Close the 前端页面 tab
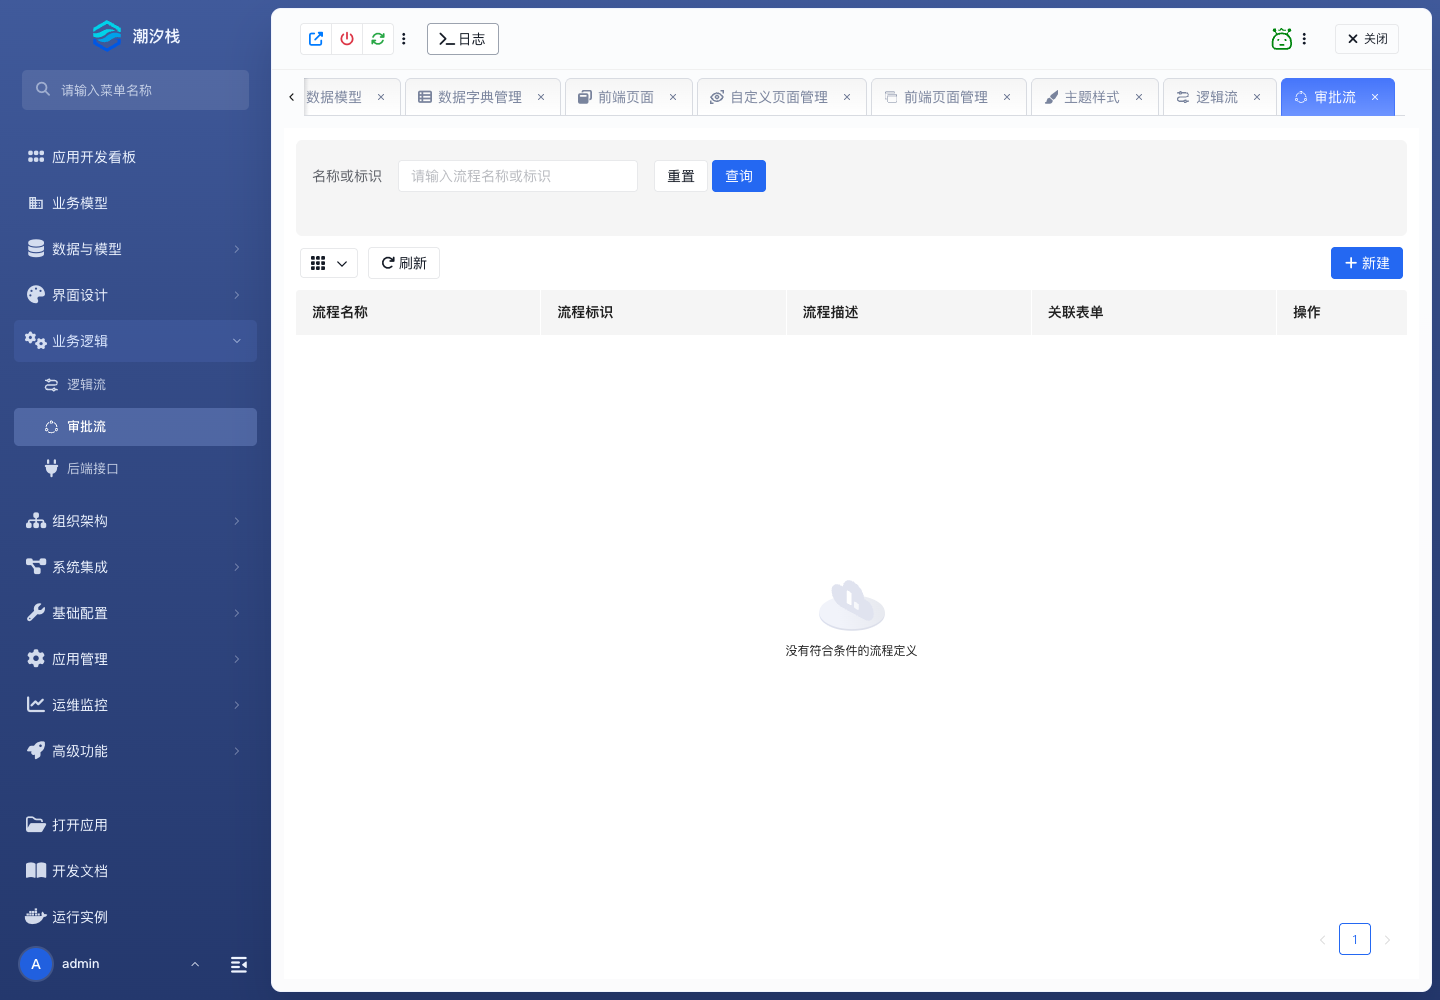This screenshot has width=1440, height=1000. pos(673,97)
